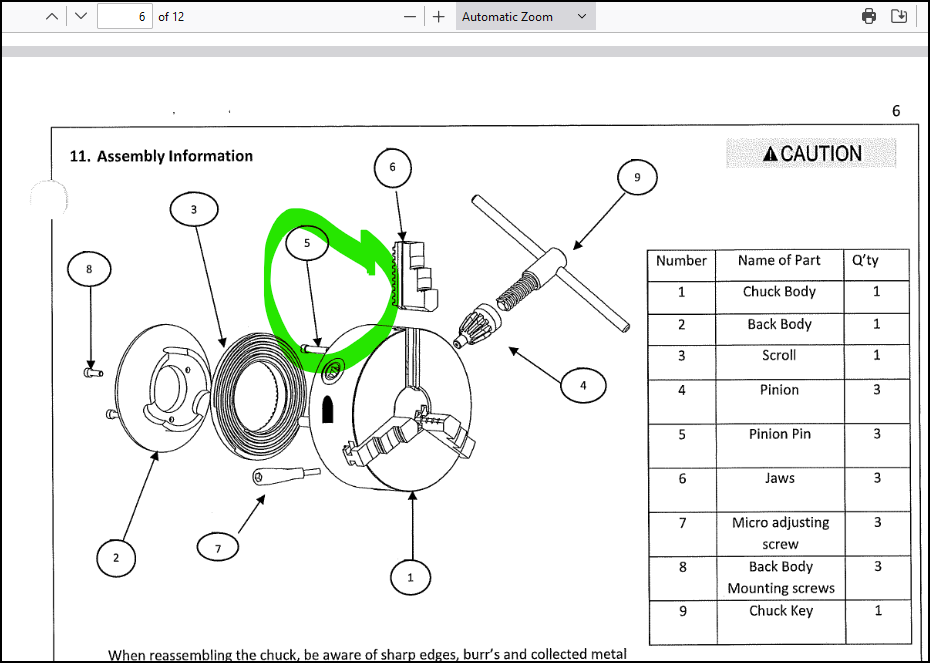The width and height of the screenshot is (930, 663).
Task: Click the circled number 3 callout
Action: pos(193,210)
